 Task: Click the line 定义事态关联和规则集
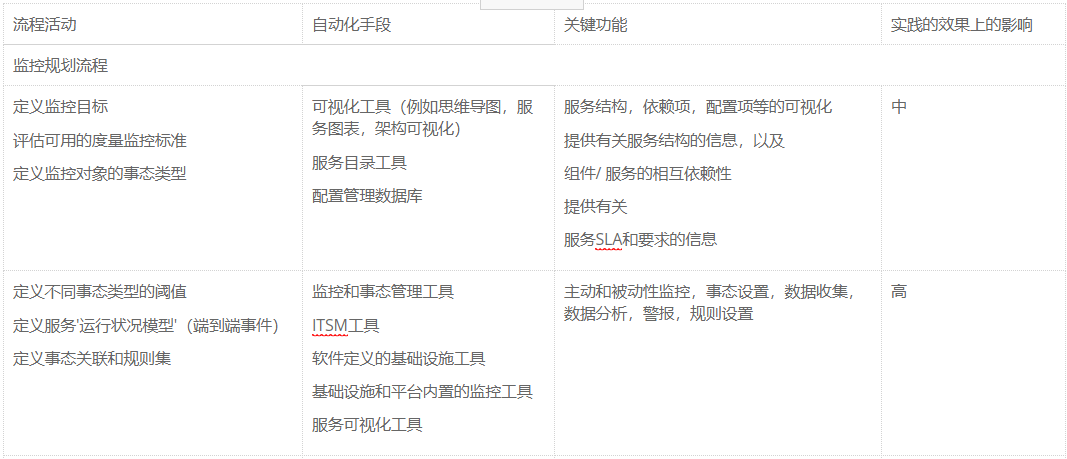tap(92, 358)
